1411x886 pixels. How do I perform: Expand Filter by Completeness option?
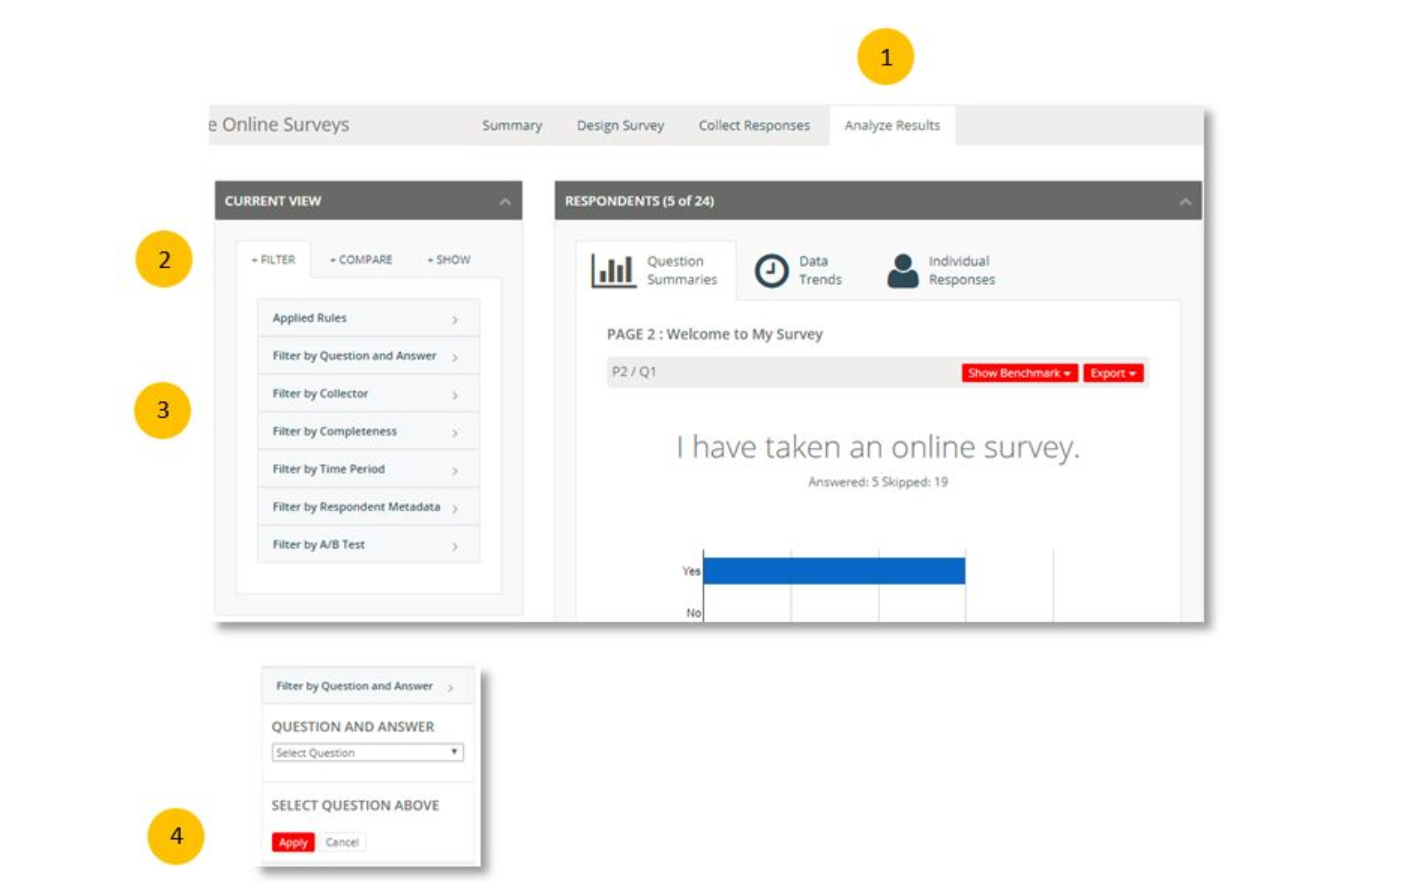point(367,432)
